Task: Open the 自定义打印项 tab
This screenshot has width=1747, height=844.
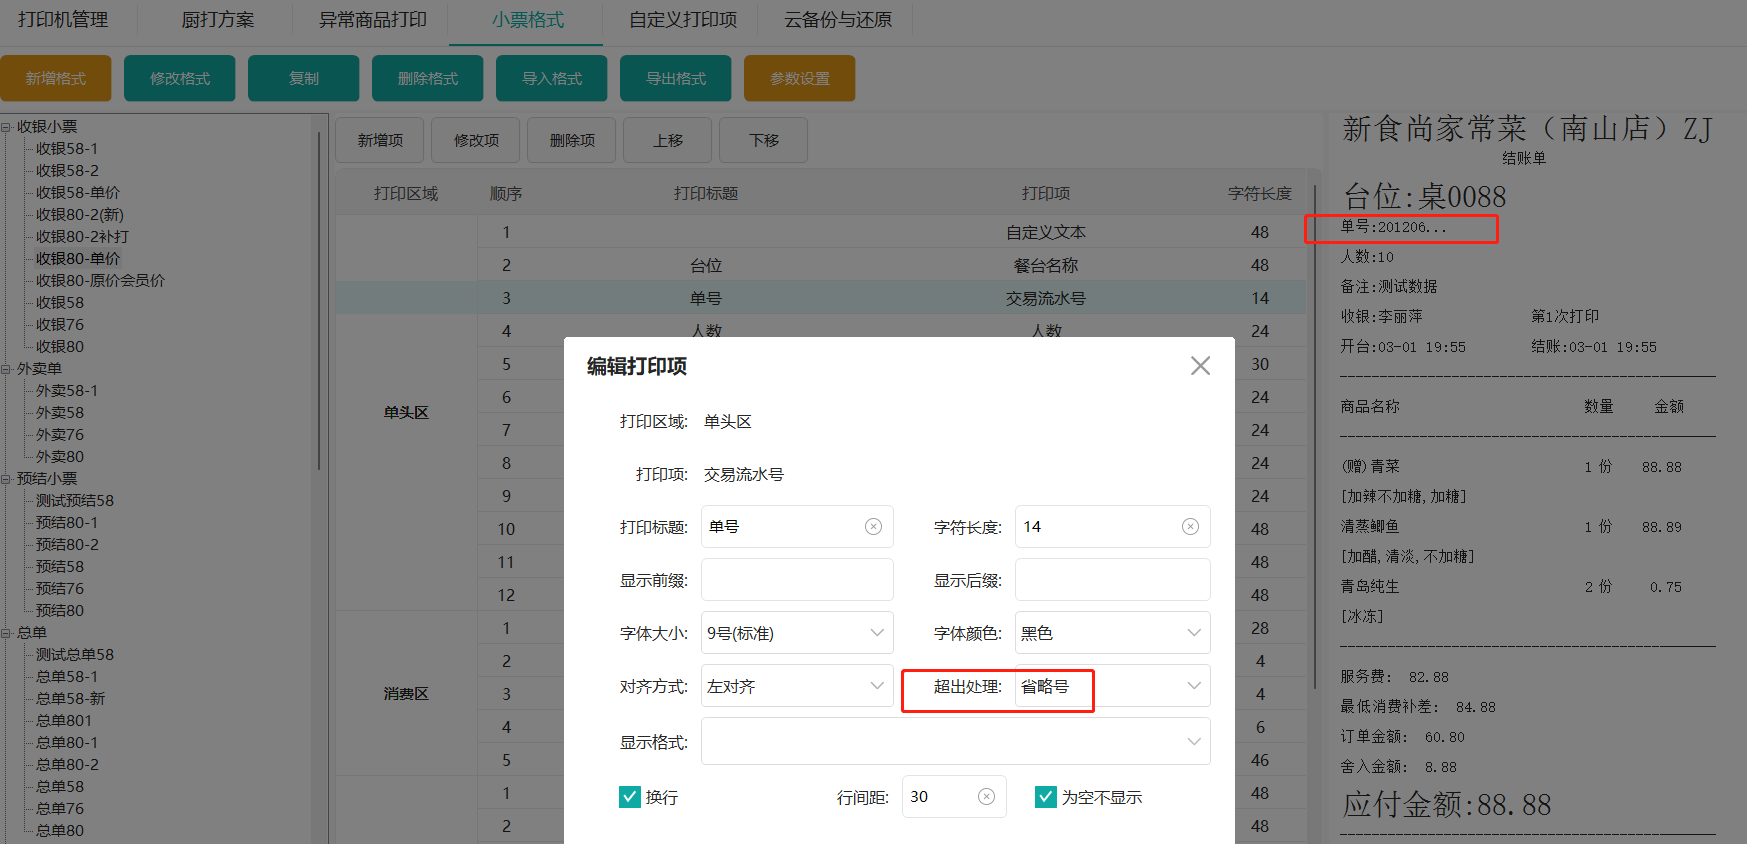Action: (x=683, y=20)
